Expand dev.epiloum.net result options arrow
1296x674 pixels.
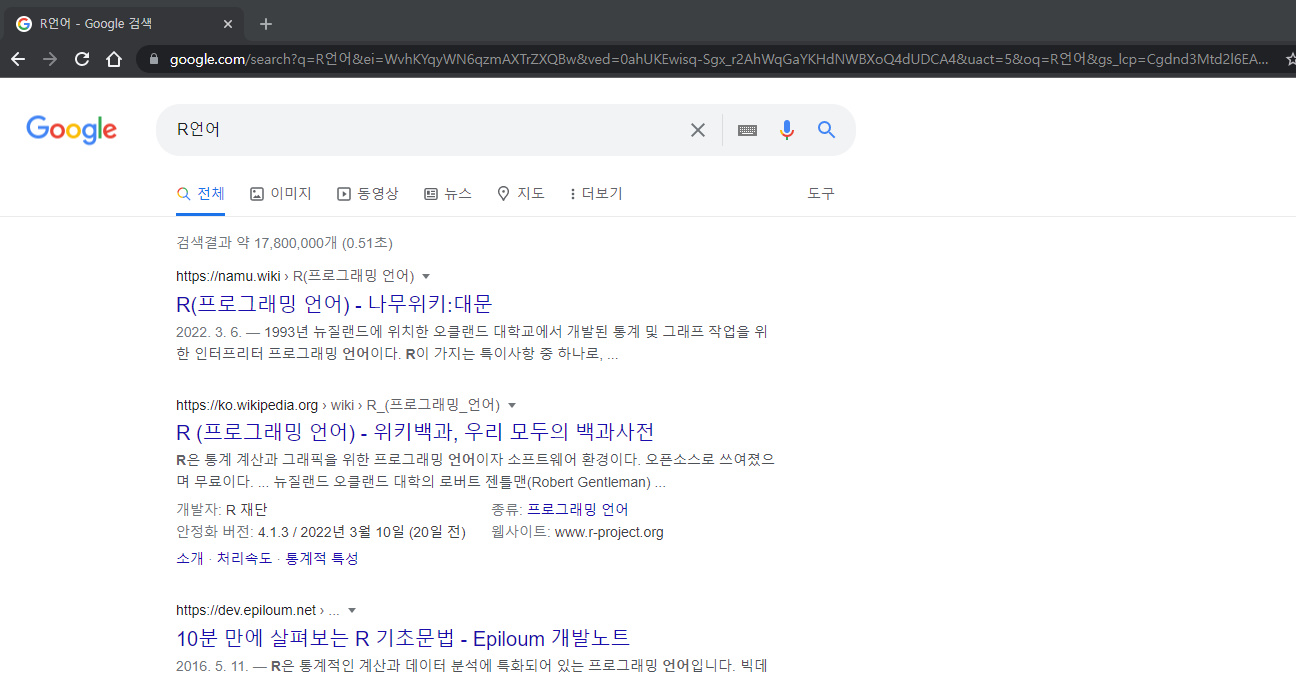point(352,610)
